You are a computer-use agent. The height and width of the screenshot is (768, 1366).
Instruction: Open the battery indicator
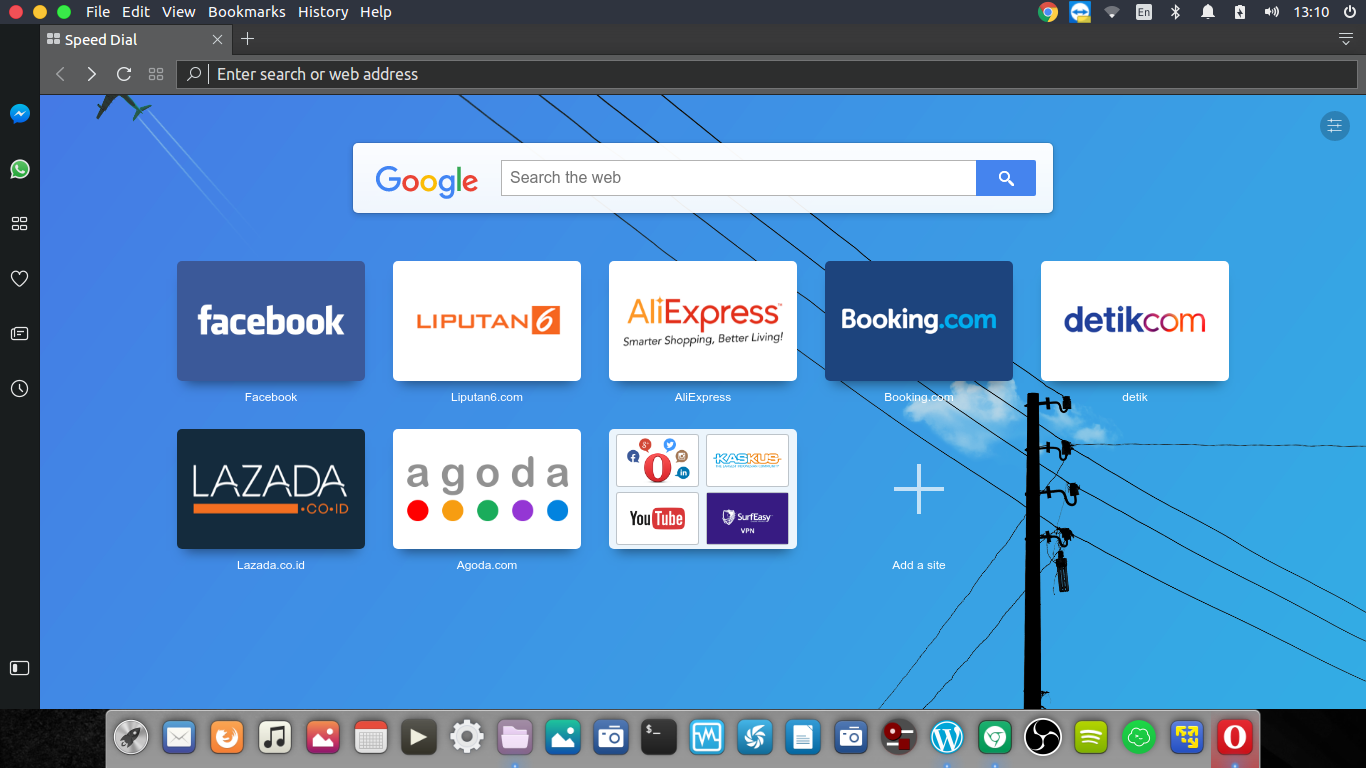(x=1240, y=12)
